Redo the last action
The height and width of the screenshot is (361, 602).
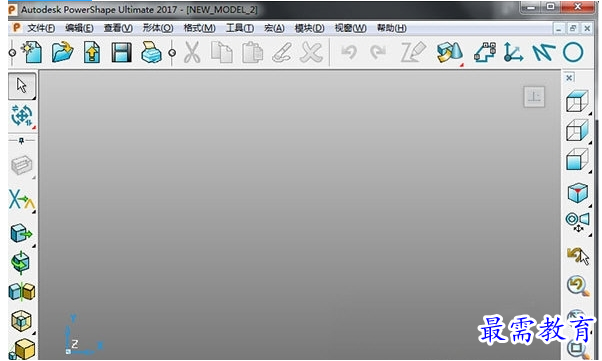click(x=378, y=52)
